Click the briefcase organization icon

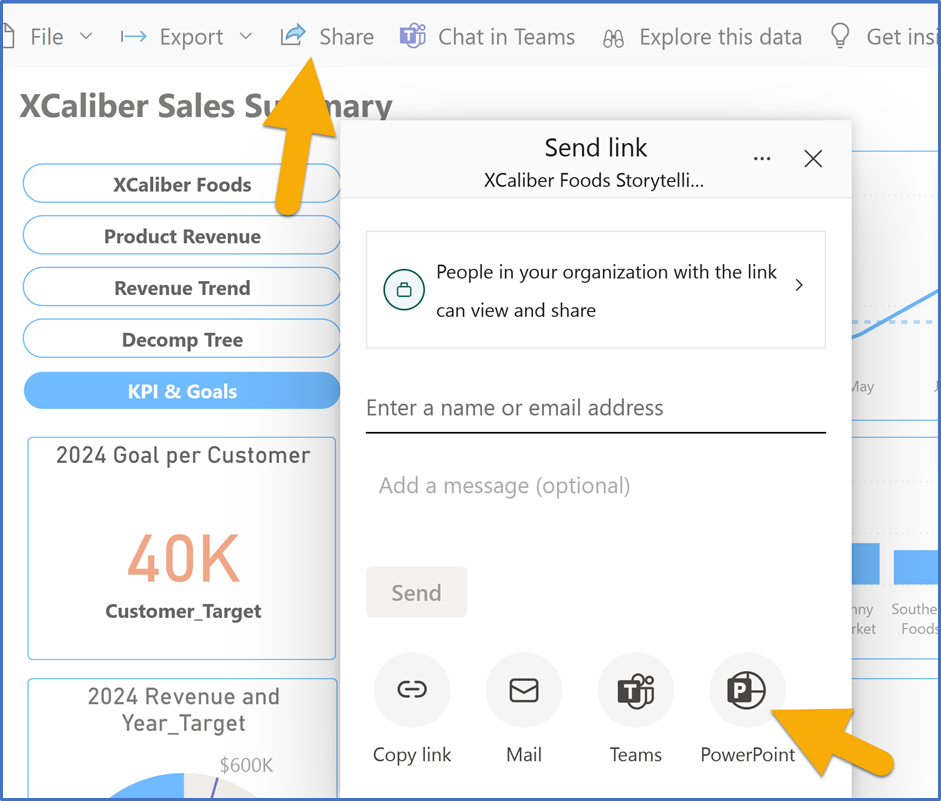click(x=404, y=290)
